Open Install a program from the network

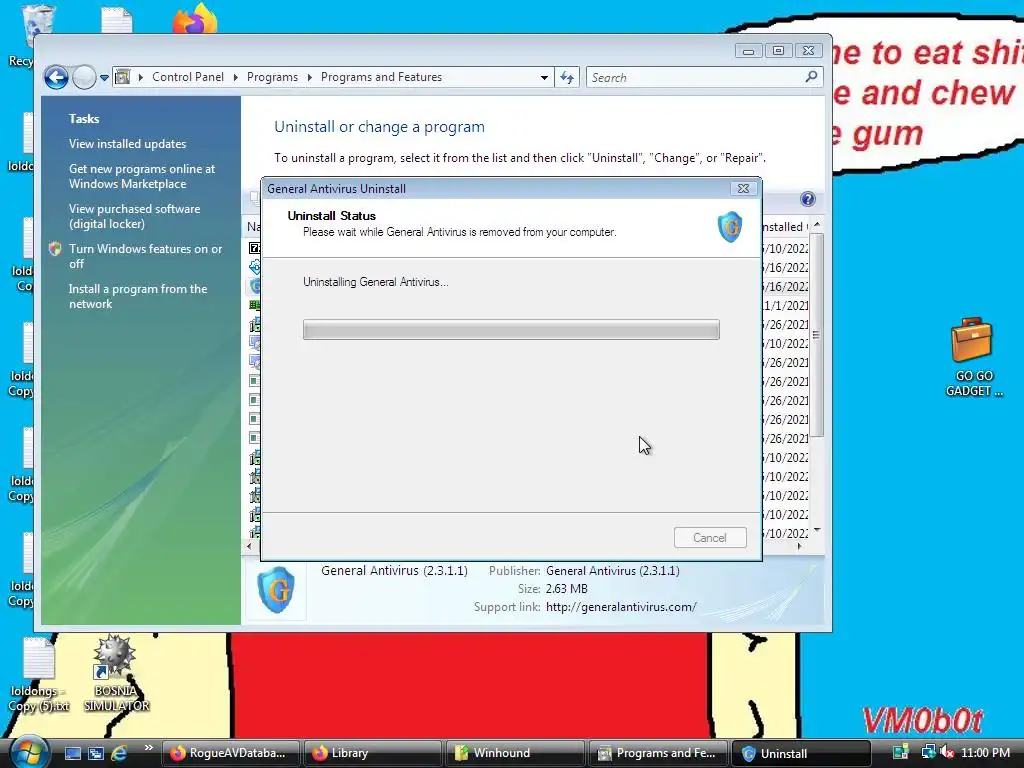coord(138,296)
